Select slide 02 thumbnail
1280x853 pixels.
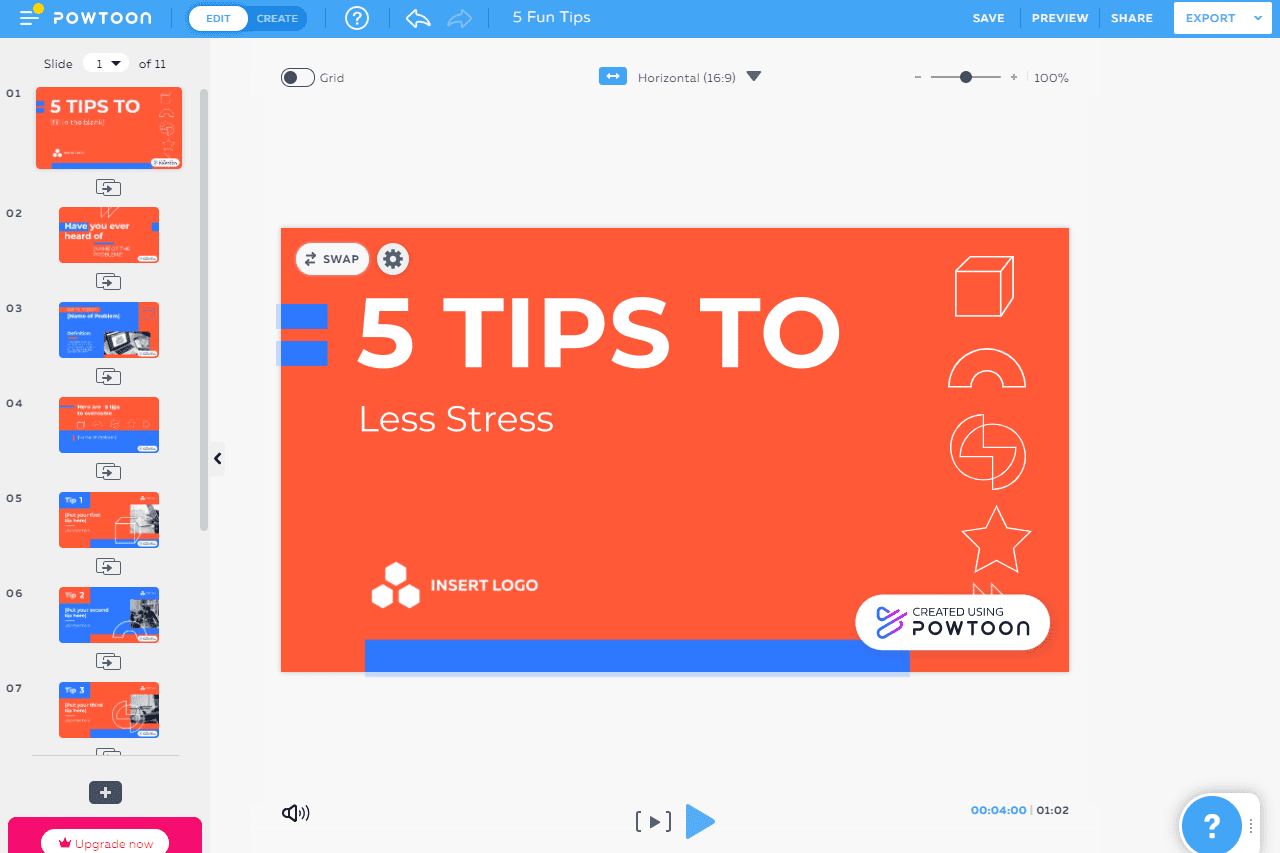pos(109,235)
